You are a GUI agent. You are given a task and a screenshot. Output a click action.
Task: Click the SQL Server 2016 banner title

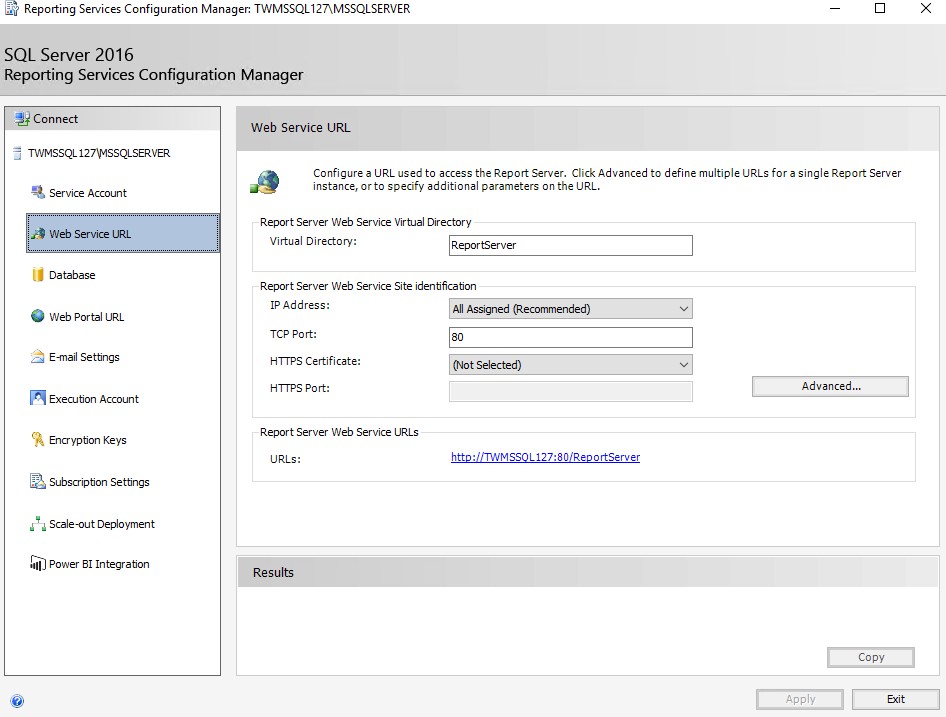coord(69,55)
